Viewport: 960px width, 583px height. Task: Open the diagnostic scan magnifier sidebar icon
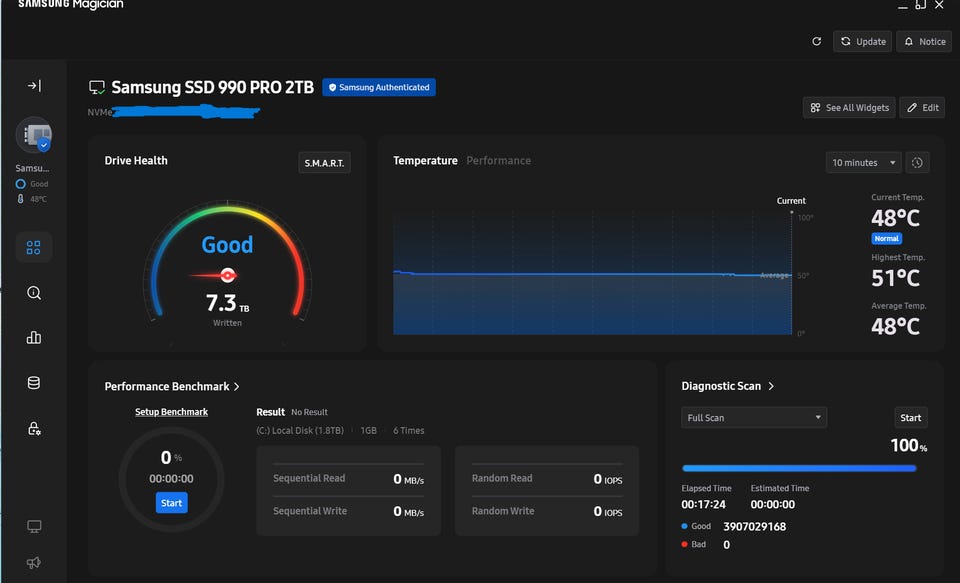pos(34,293)
